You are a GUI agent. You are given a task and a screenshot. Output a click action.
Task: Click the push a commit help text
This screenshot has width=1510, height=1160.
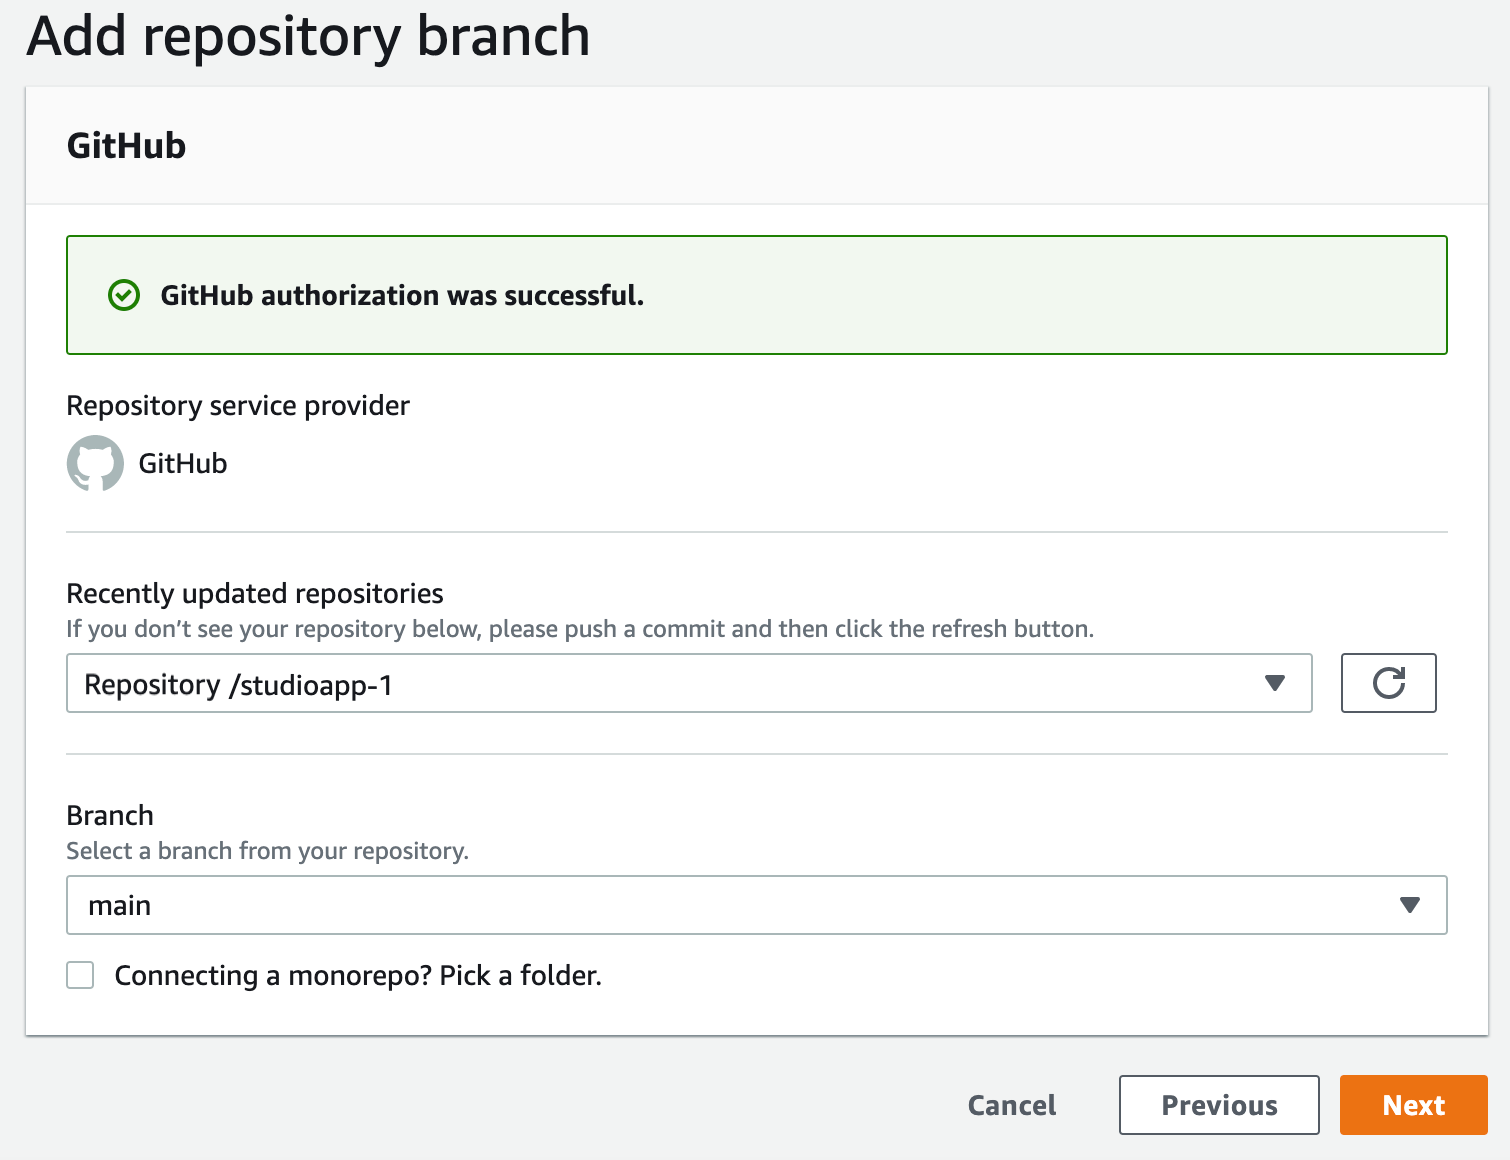coord(580,629)
